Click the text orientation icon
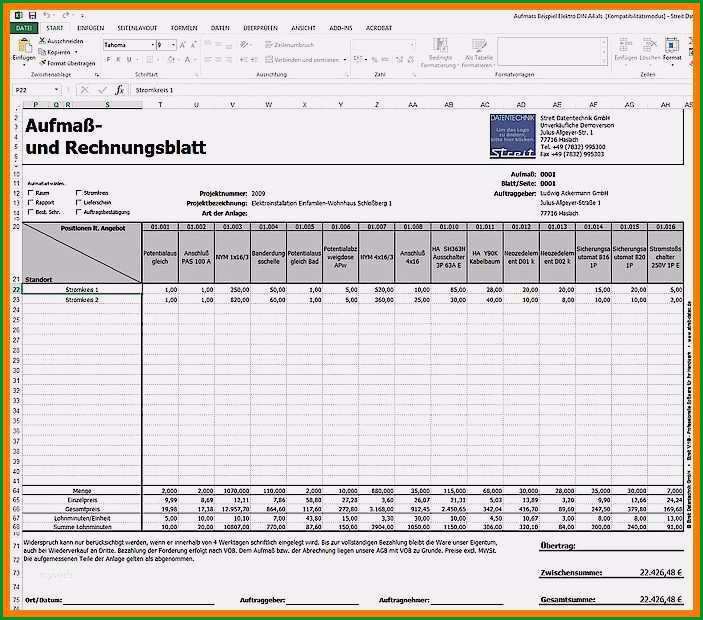Viewport: 703px width, 620px height. tap(244, 45)
